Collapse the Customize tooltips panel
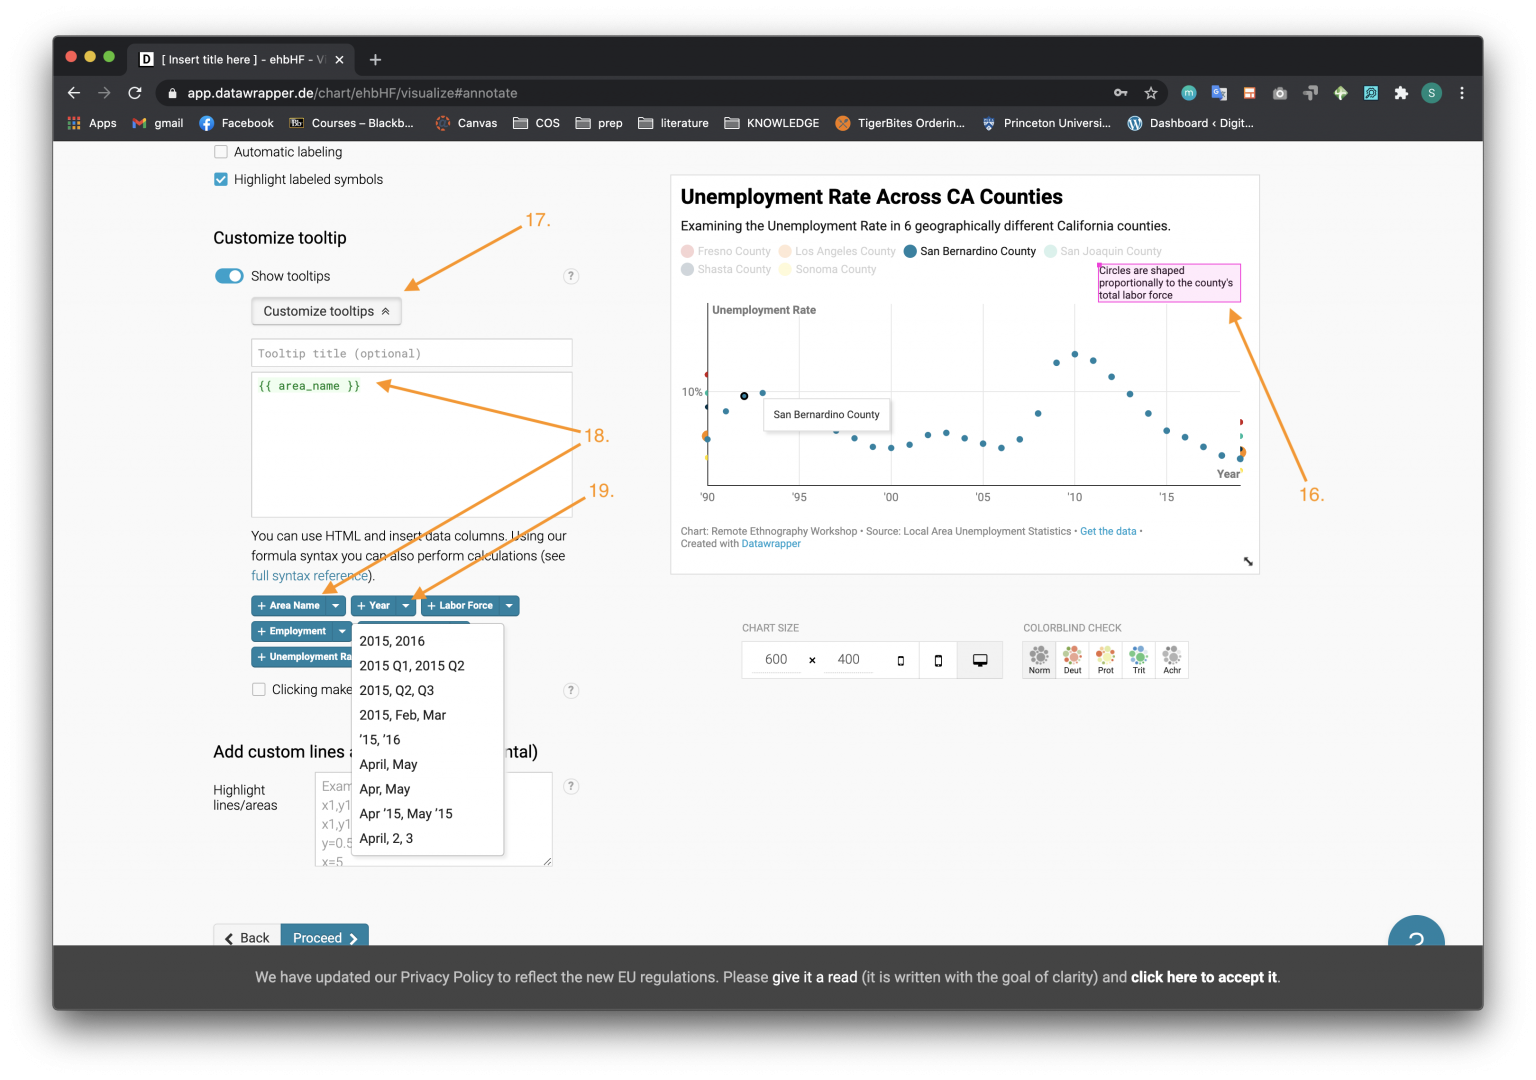Viewport: 1536px width, 1080px height. click(326, 311)
